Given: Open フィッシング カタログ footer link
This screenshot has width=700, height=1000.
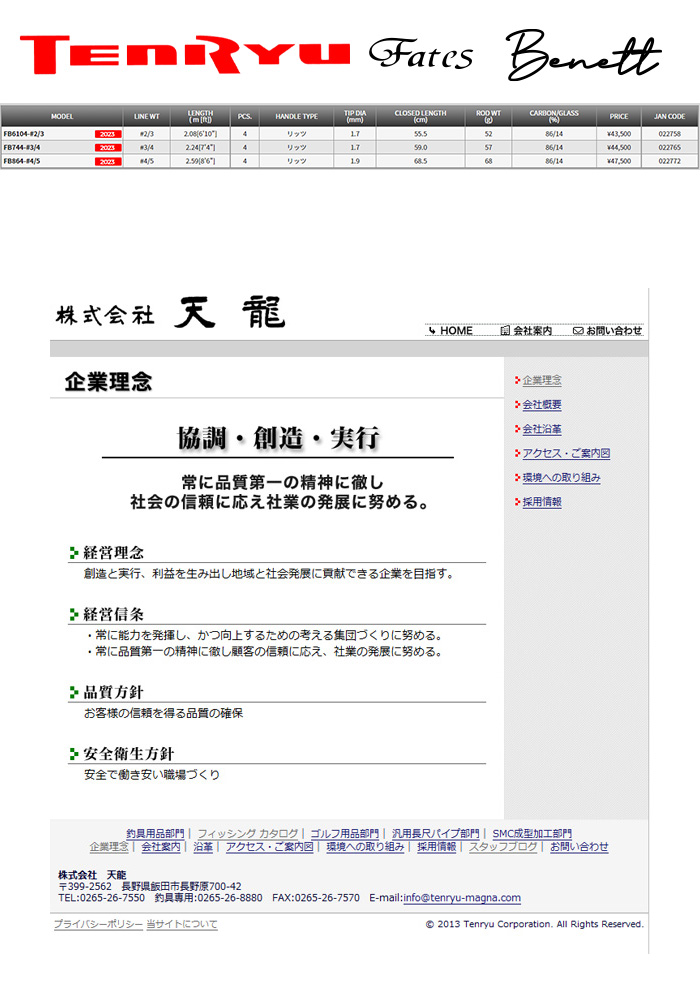Looking at the screenshot, I should coord(247,834).
